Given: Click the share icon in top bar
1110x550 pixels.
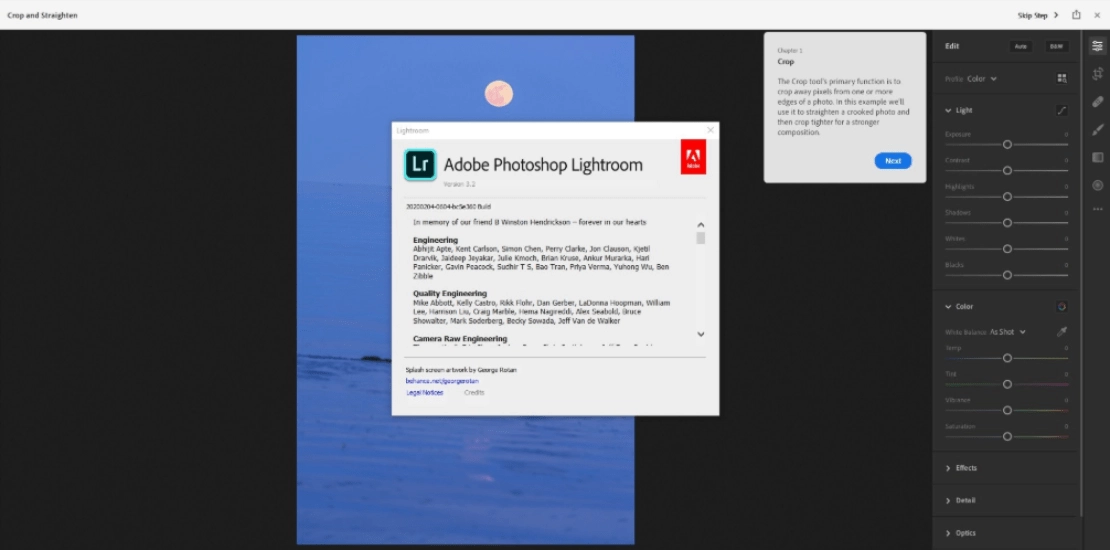Looking at the screenshot, I should [1076, 15].
